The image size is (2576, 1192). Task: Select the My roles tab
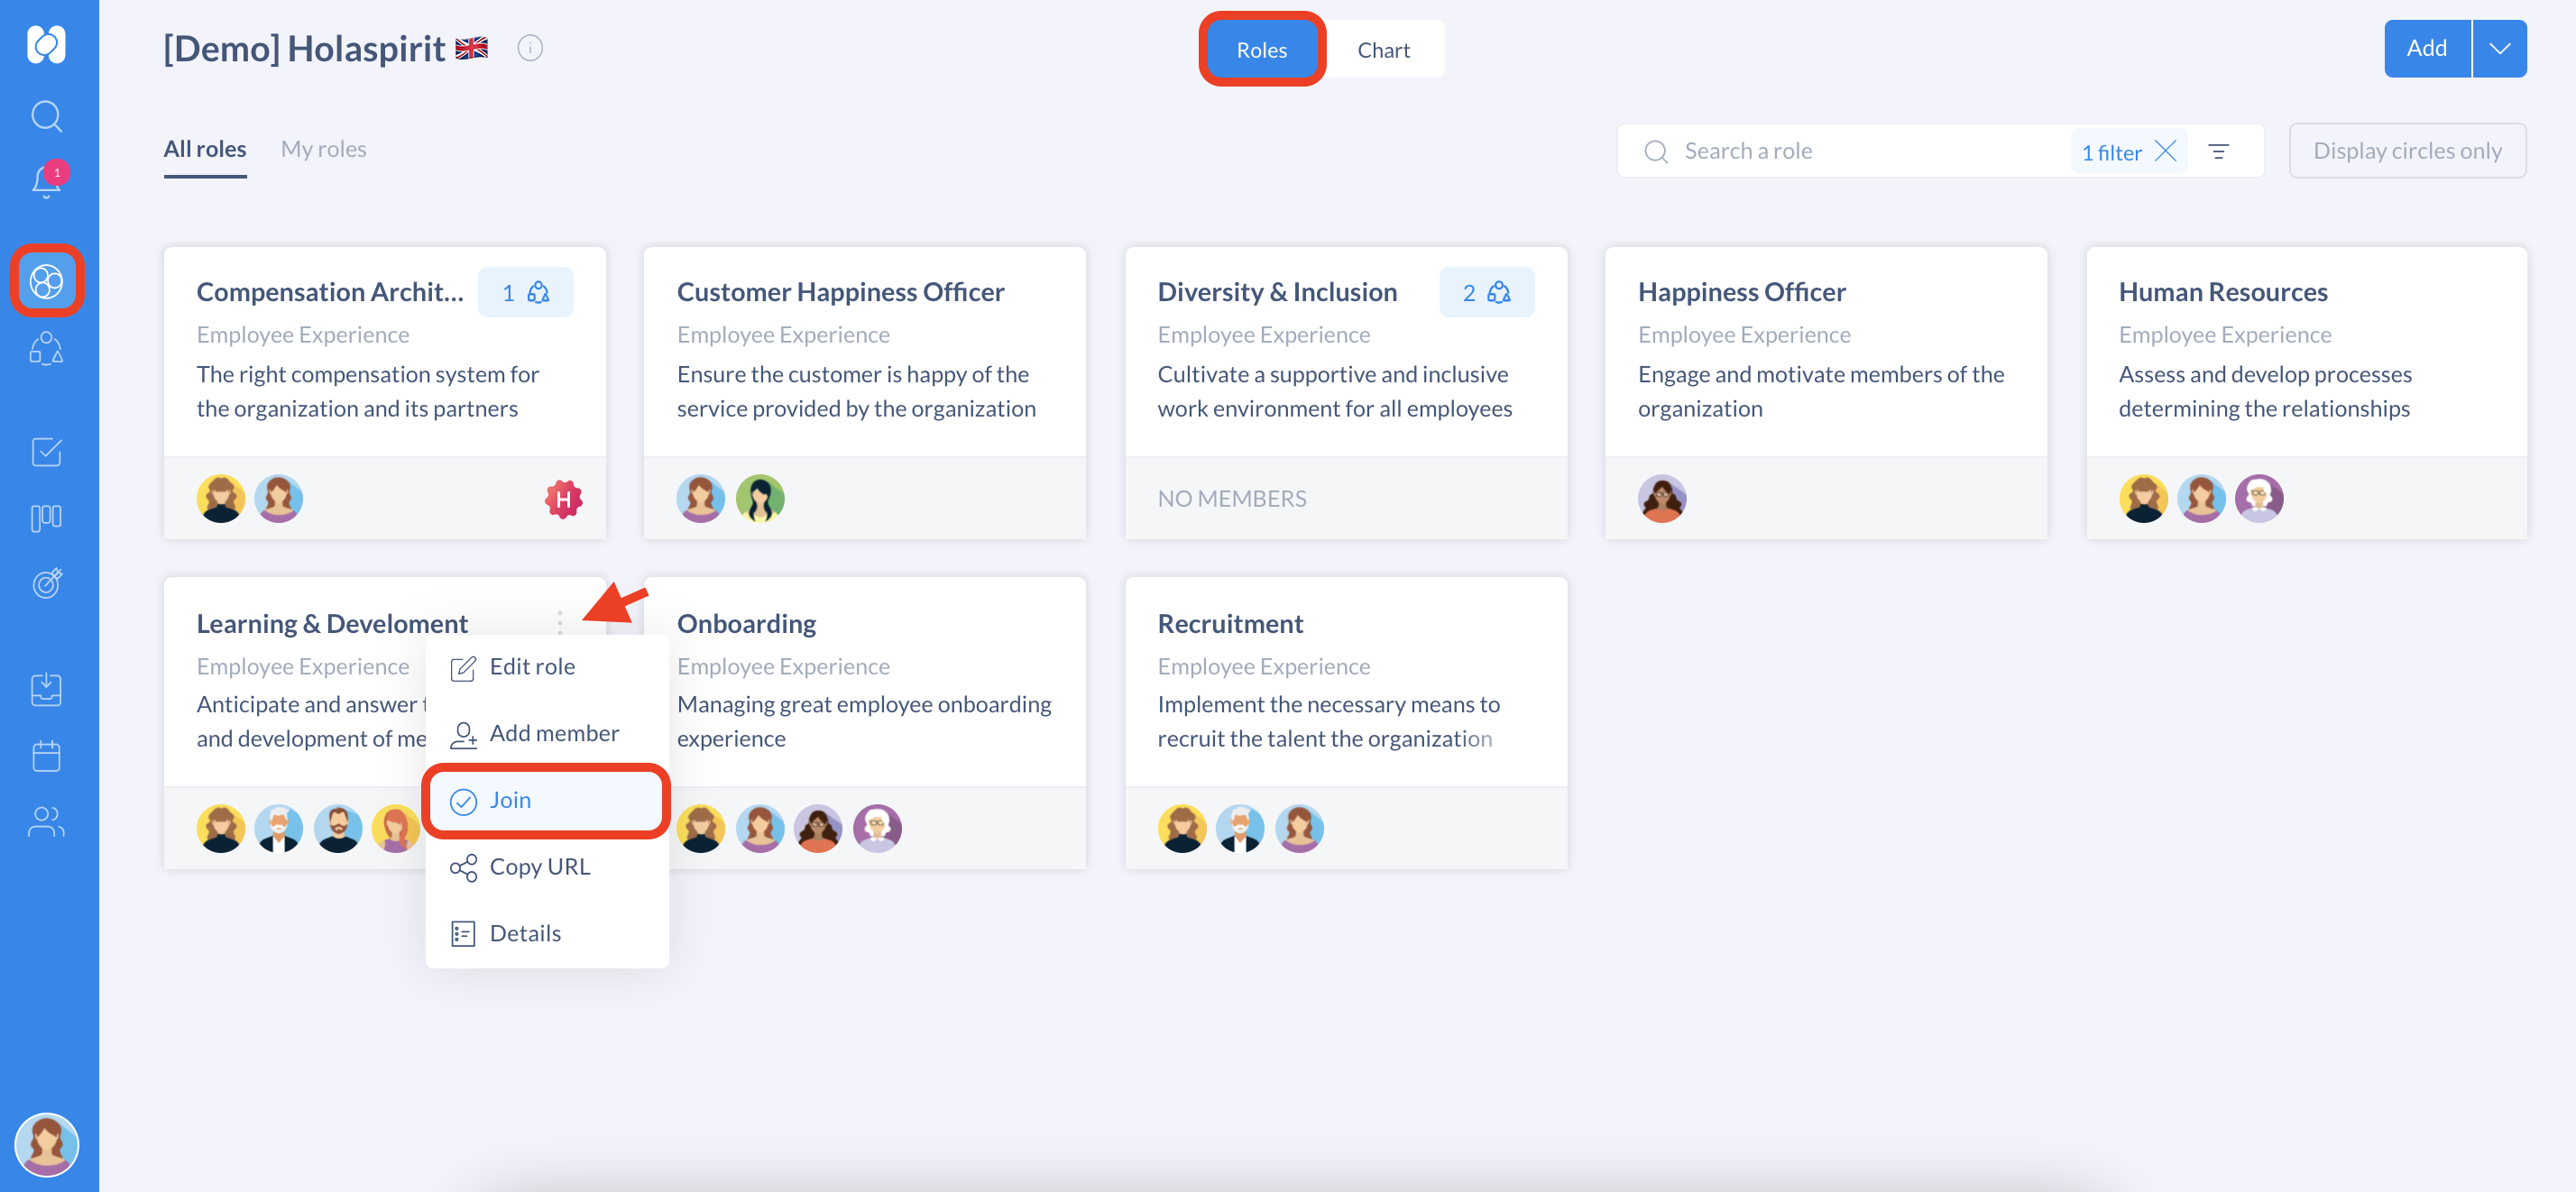323,149
